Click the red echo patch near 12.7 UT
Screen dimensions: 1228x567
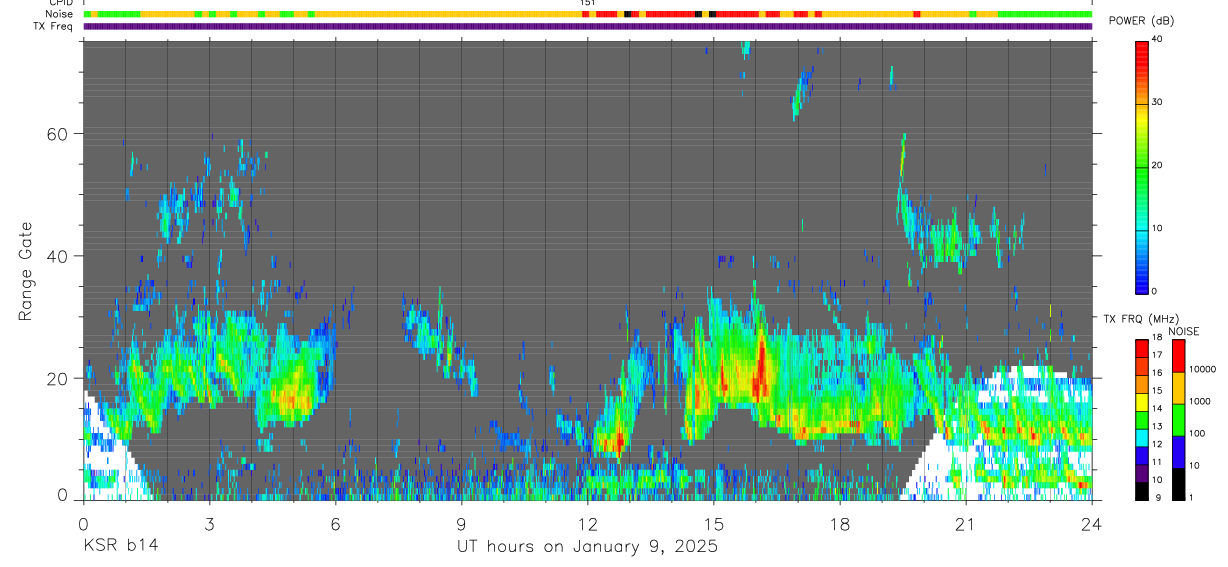click(619, 440)
